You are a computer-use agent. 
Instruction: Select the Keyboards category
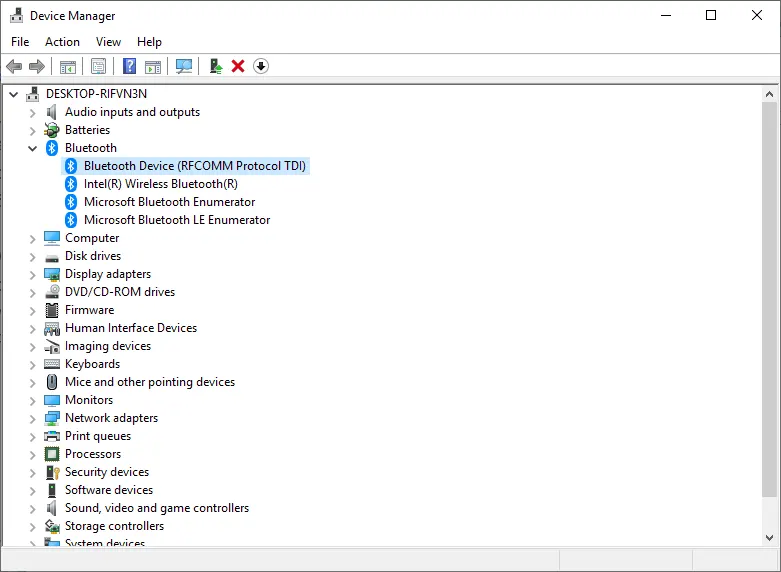coord(92,364)
